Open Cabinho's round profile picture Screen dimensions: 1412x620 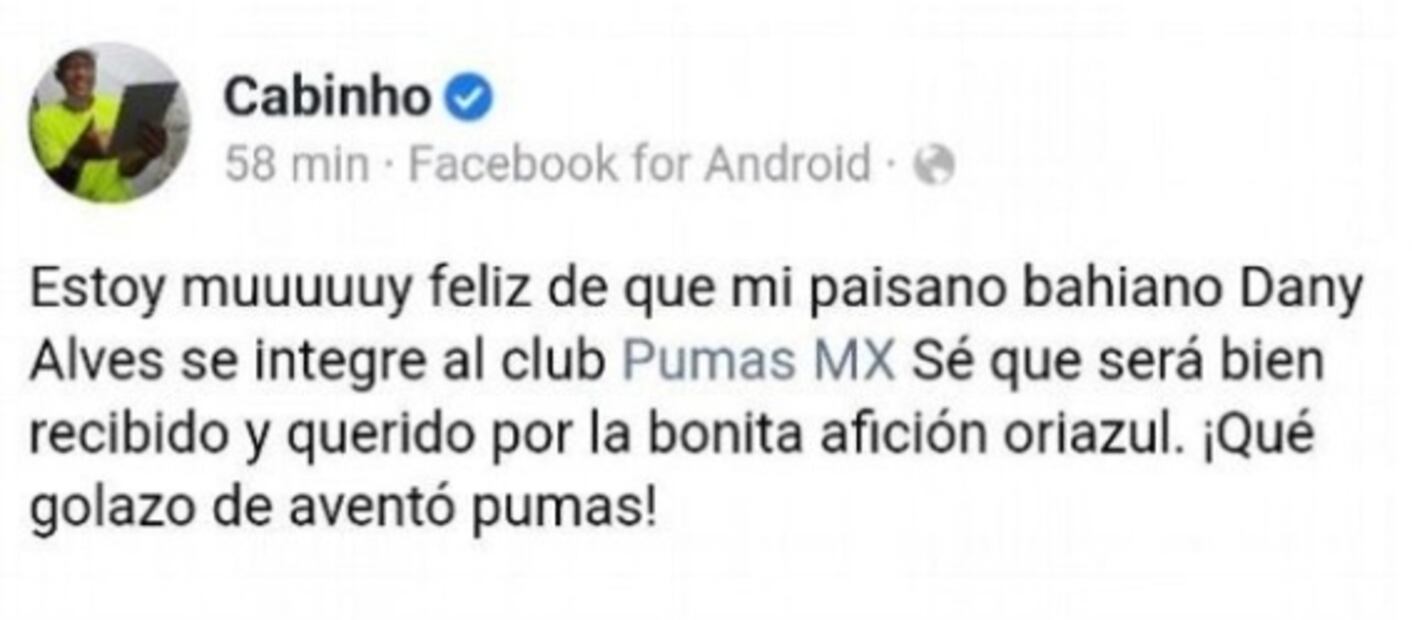click(x=109, y=123)
